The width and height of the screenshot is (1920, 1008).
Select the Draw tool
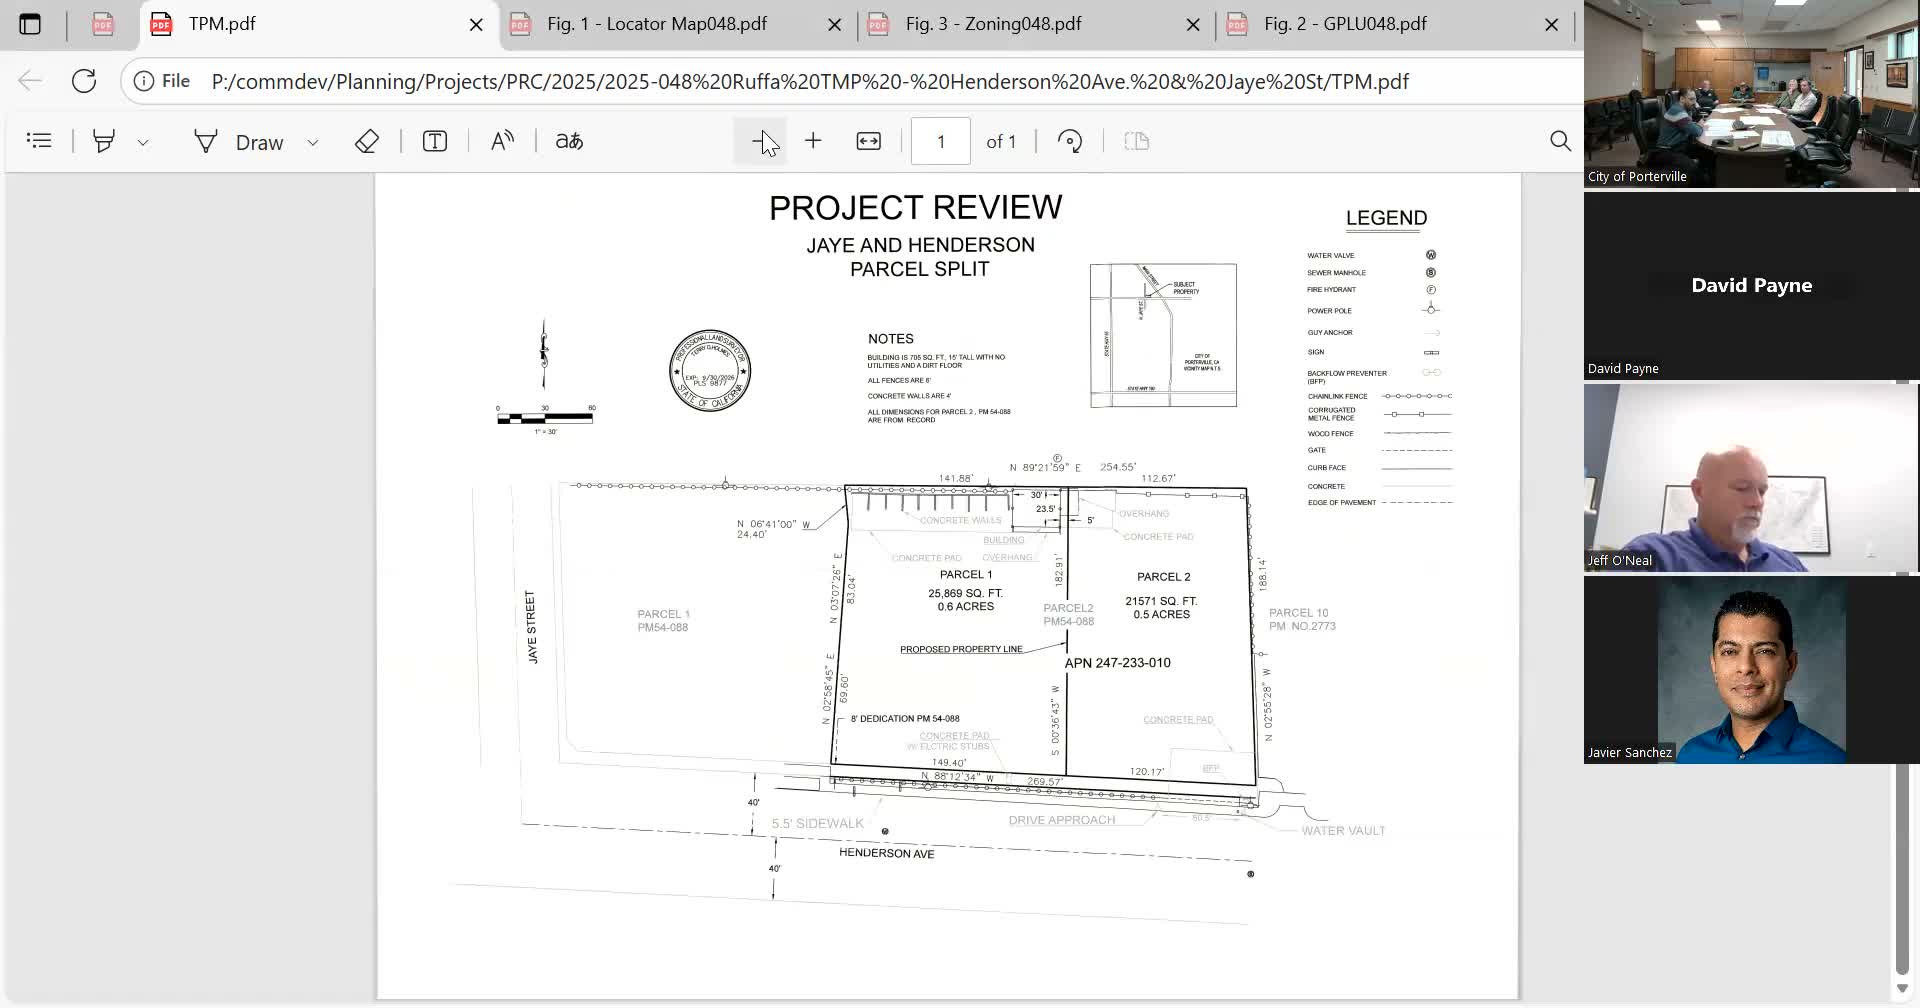239,142
